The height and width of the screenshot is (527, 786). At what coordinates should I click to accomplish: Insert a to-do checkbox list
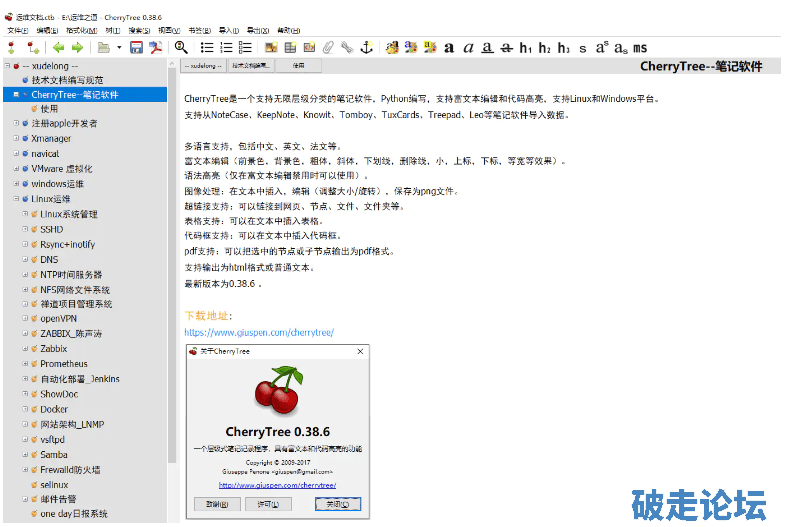click(x=246, y=47)
